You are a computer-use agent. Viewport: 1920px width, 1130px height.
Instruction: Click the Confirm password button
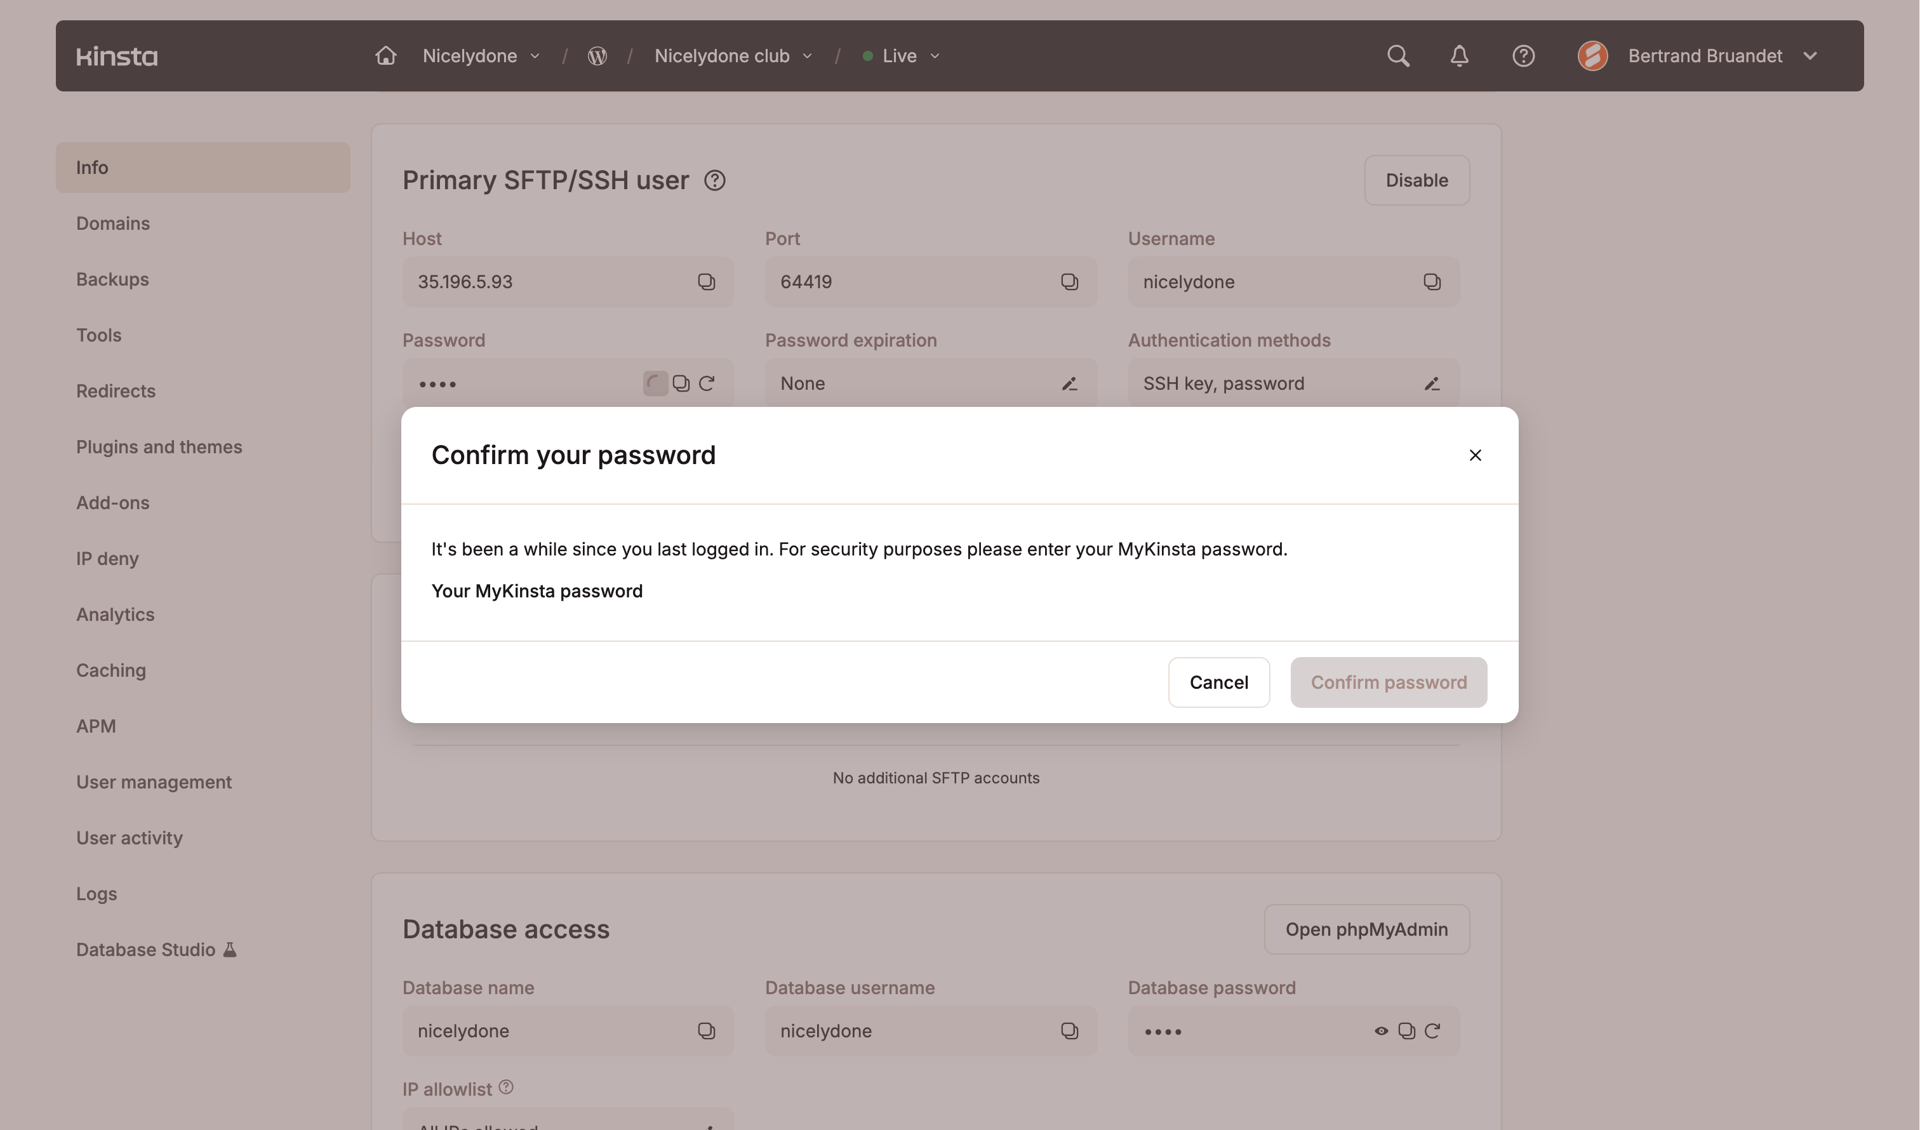click(x=1388, y=682)
